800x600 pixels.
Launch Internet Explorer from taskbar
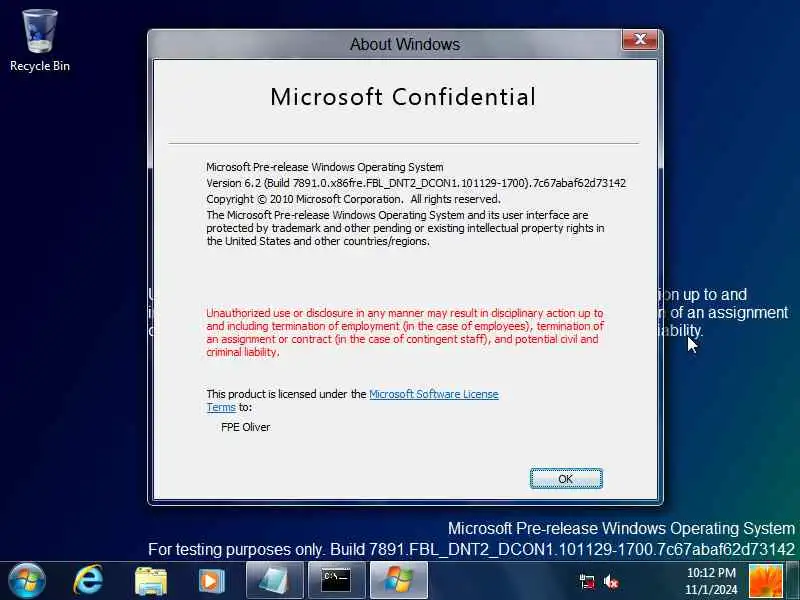[88, 581]
